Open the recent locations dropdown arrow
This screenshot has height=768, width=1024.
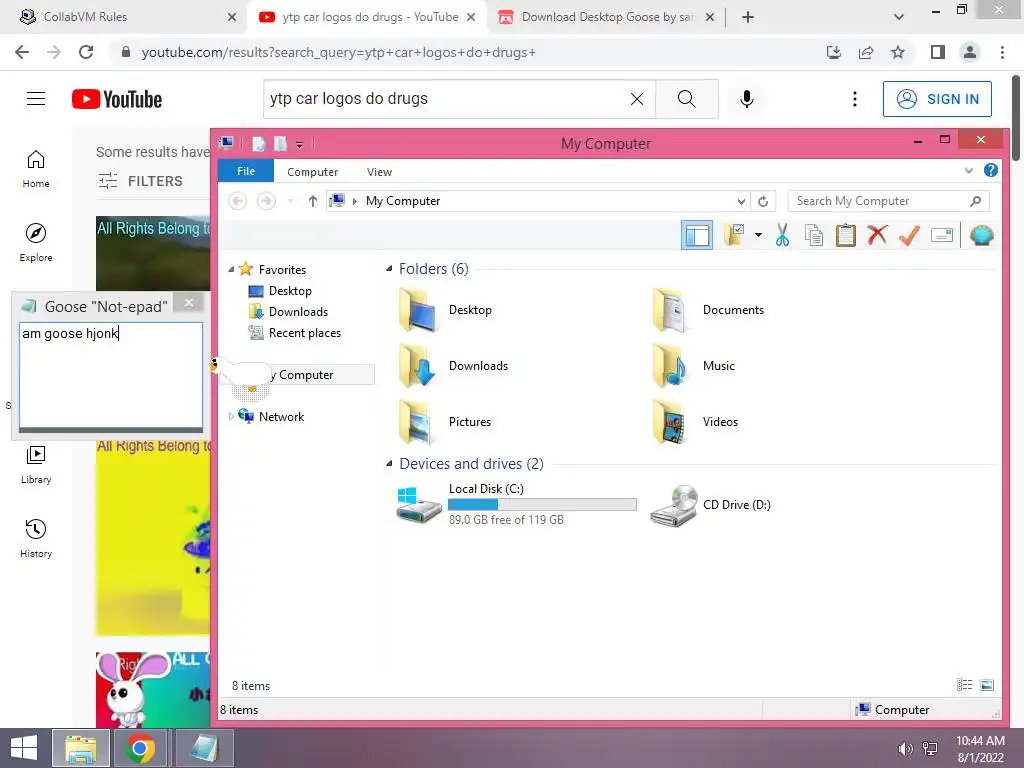point(291,201)
